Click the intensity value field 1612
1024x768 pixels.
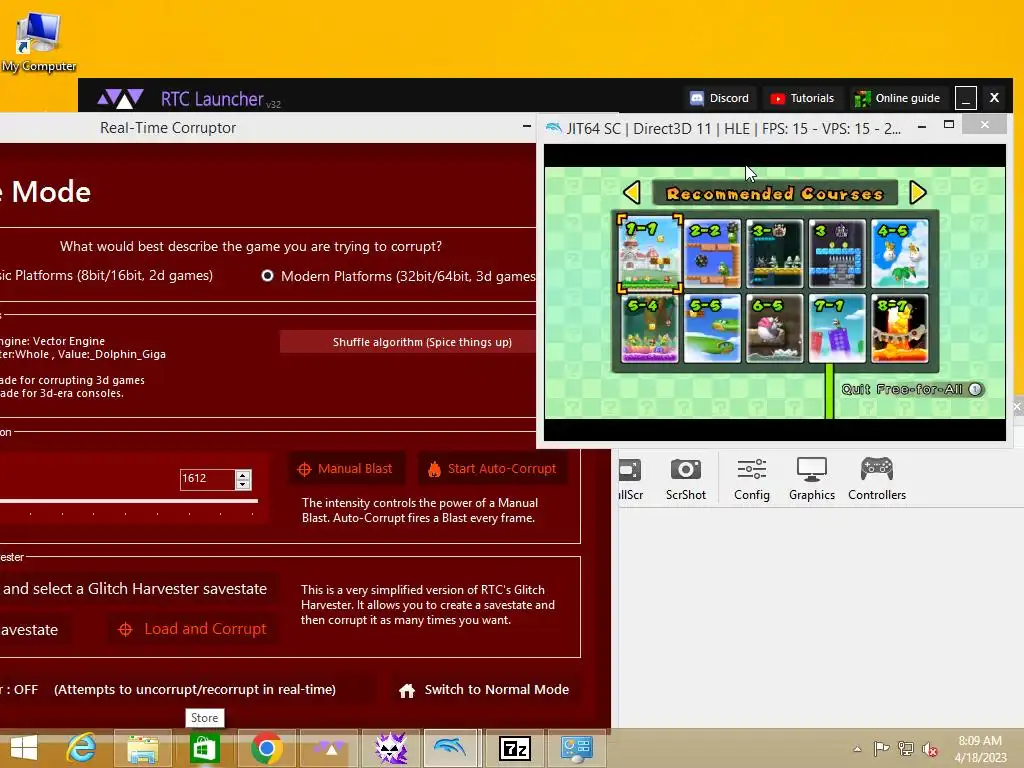pyautogui.click(x=207, y=479)
